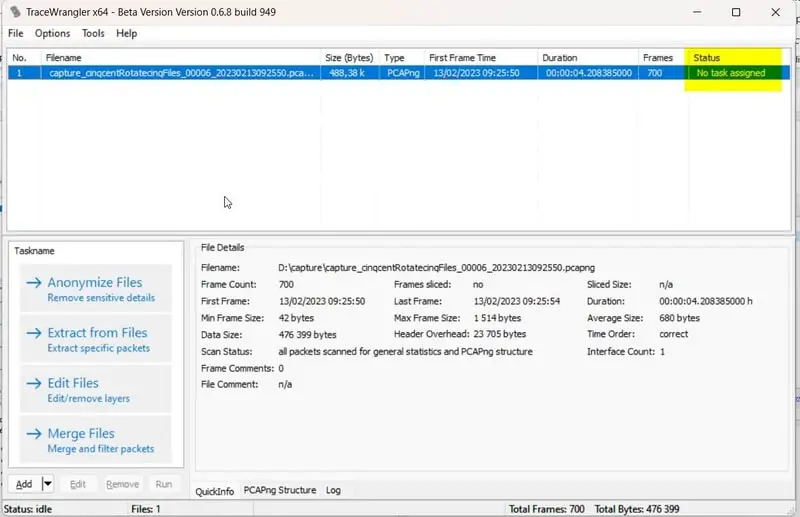
Task: Click the Remove task button
Action: tap(122, 484)
